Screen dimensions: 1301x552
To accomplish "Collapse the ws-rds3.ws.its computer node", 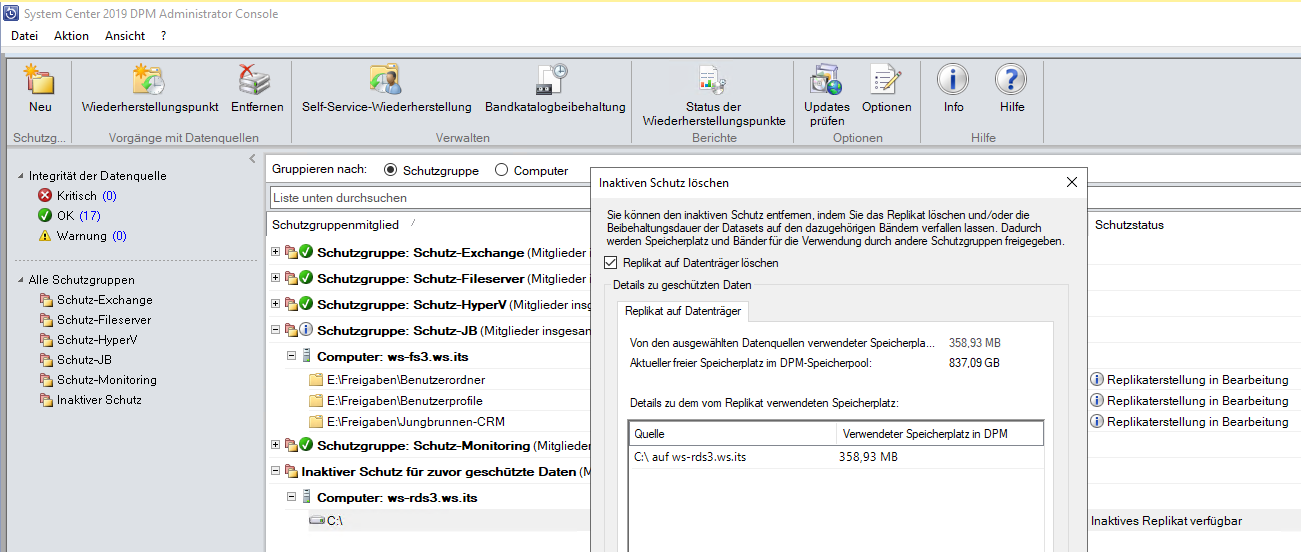I will (292, 497).
